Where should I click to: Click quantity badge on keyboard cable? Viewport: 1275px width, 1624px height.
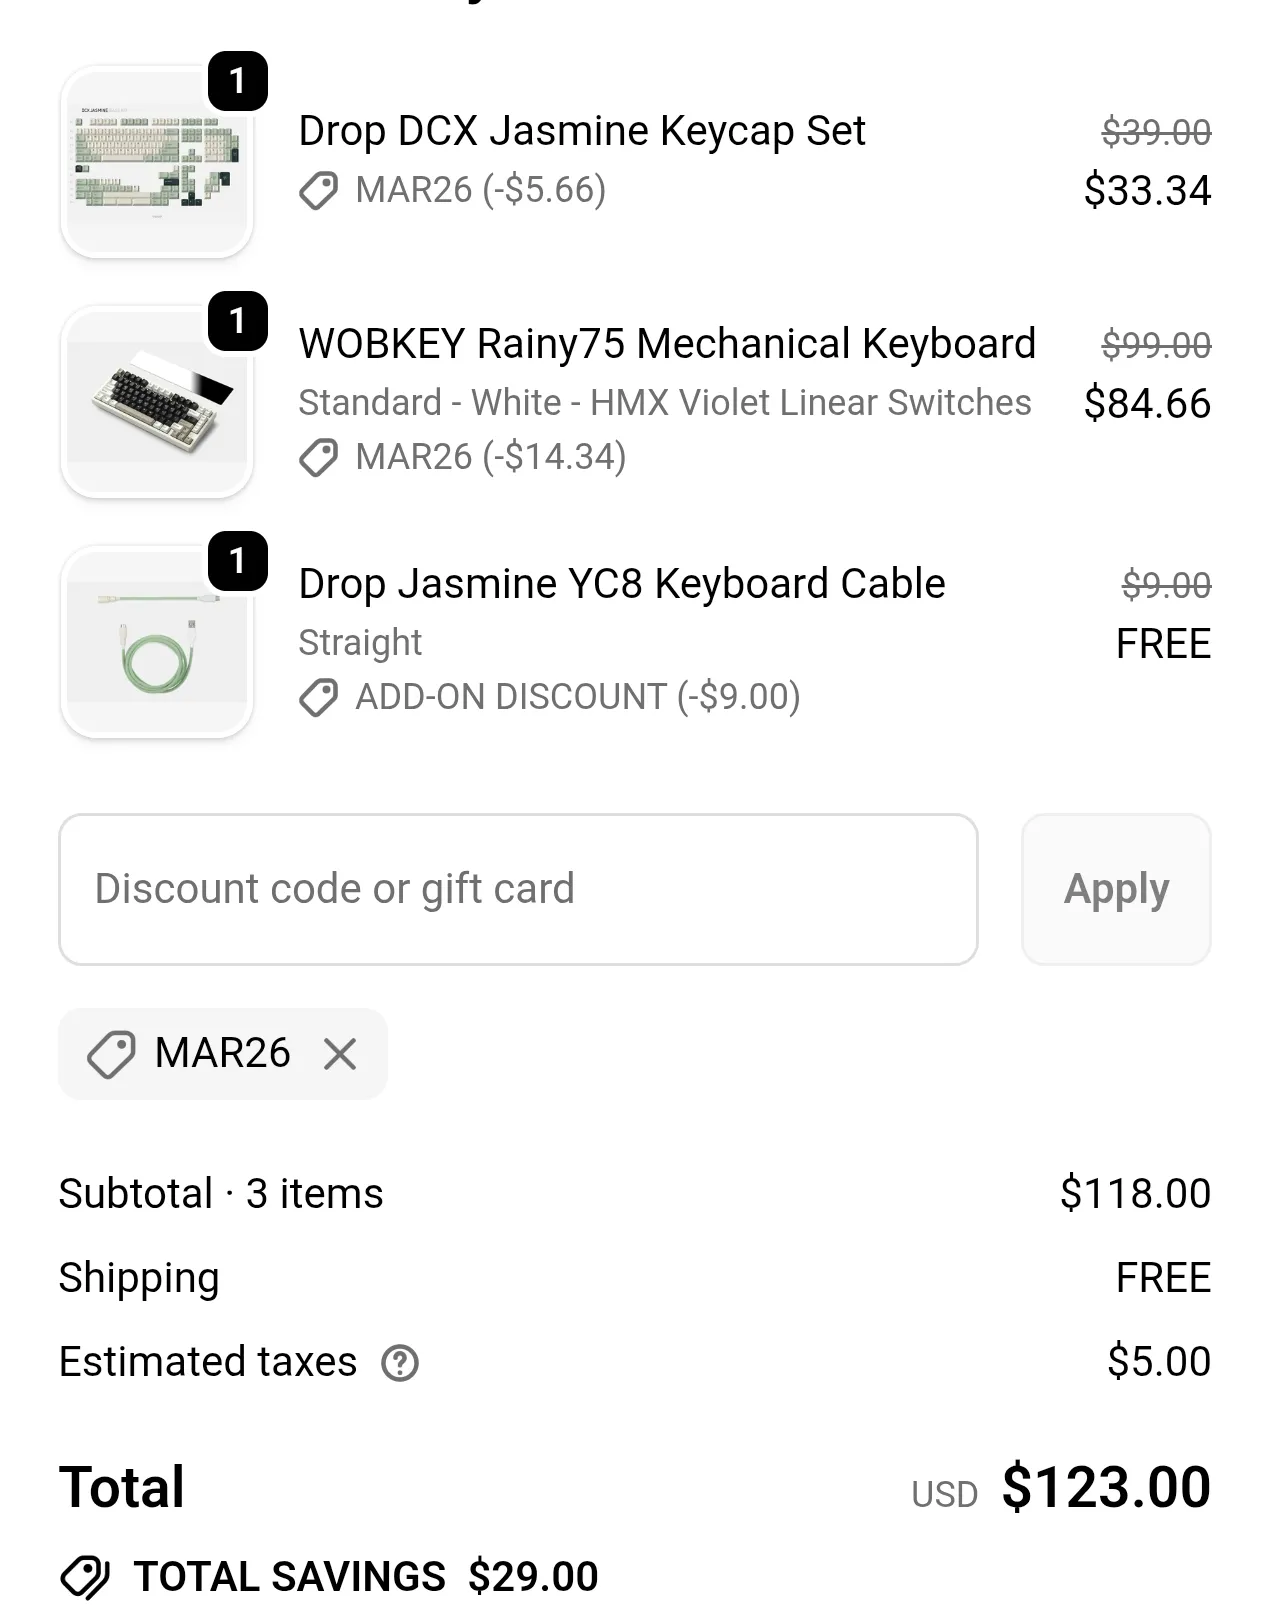tap(237, 561)
